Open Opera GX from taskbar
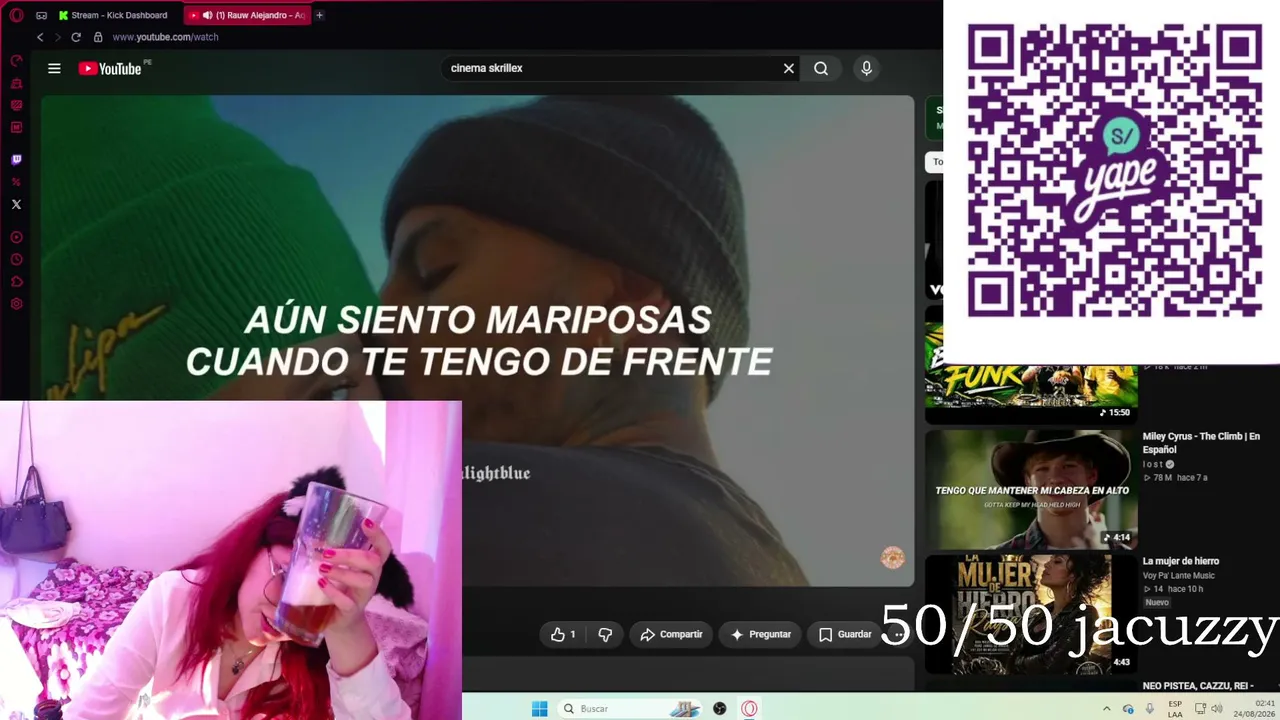1280x720 pixels. point(749,709)
